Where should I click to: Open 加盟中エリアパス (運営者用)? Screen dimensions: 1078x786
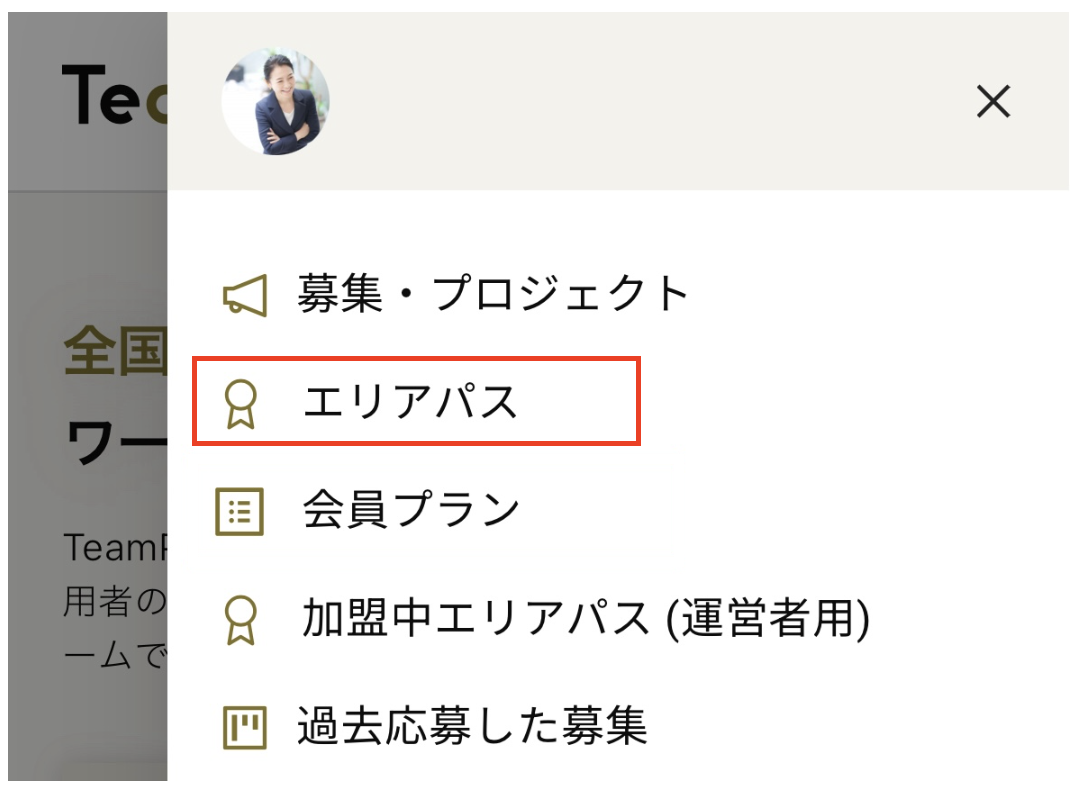(585, 620)
